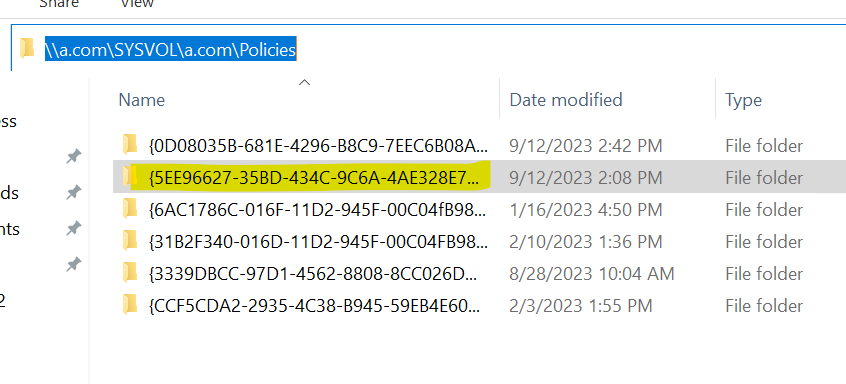
Task: Select the {31B2F340-016D-11D2 folder icon
Action: pos(129,241)
